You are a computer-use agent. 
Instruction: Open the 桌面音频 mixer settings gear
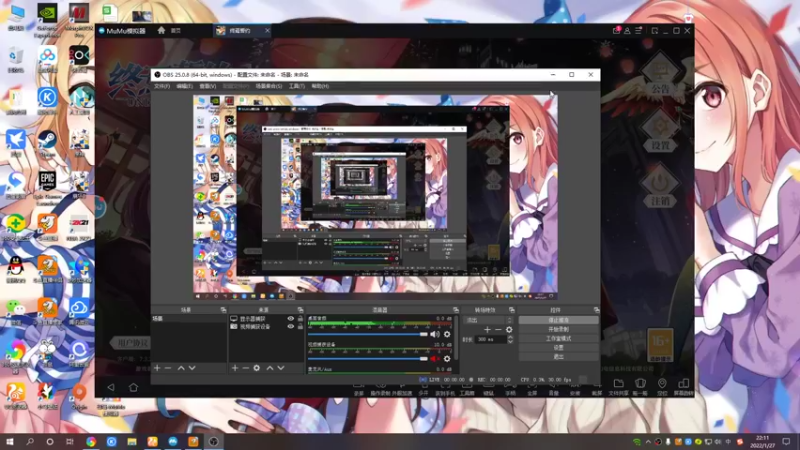pyautogui.click(x=447, y=334)
